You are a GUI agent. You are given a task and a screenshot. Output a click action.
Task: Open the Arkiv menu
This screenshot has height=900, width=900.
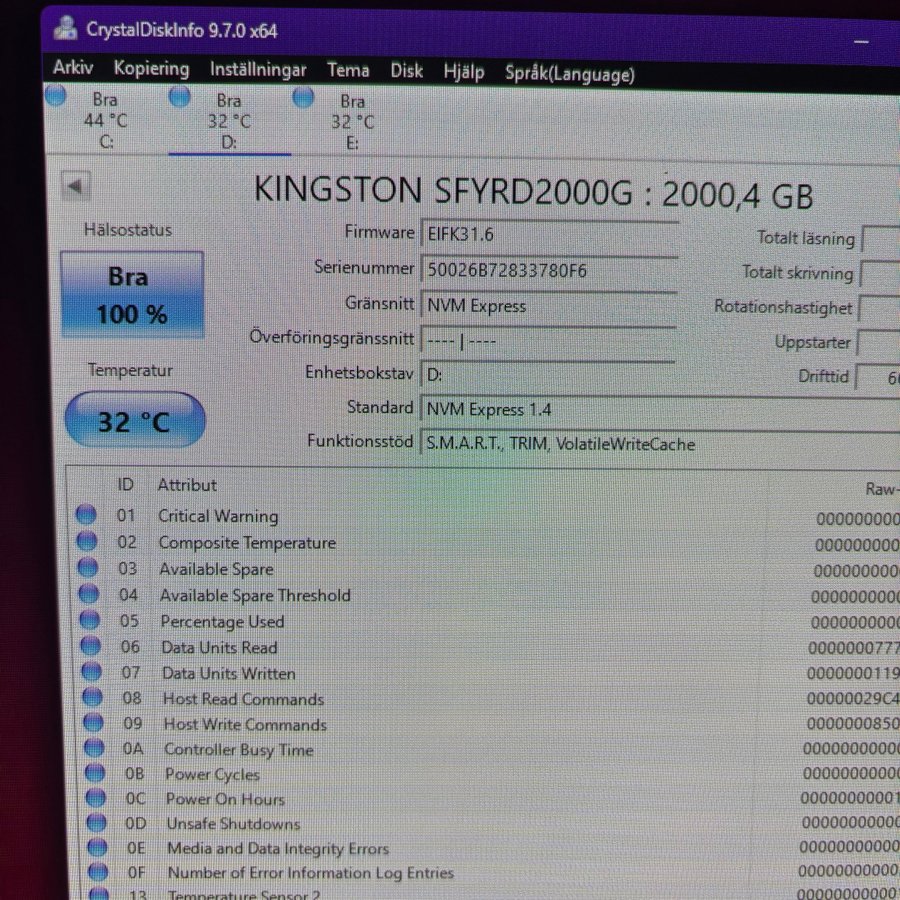tap(73, 67)
